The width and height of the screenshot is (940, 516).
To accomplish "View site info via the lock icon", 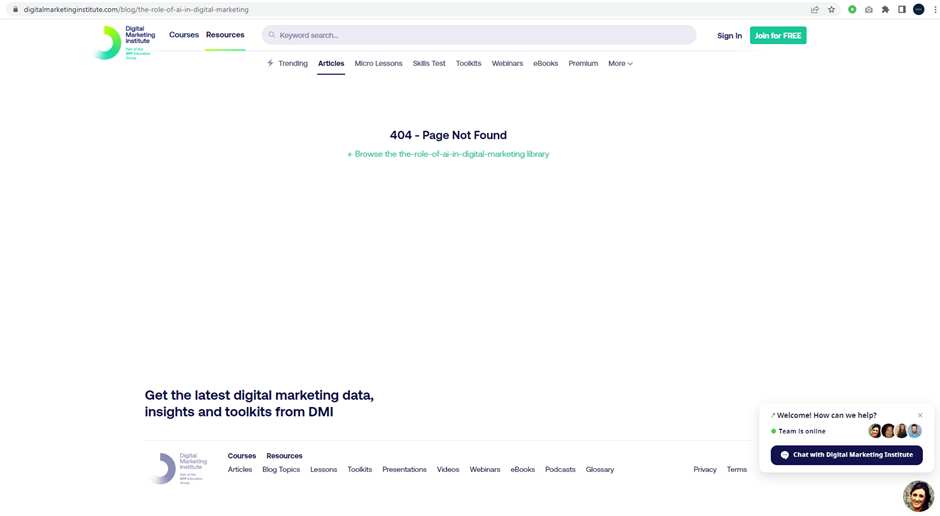I will 15,10.
